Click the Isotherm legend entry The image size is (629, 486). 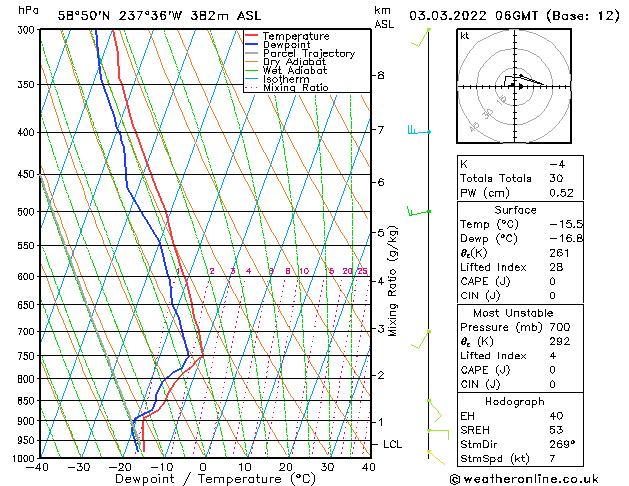coord(277,79)
